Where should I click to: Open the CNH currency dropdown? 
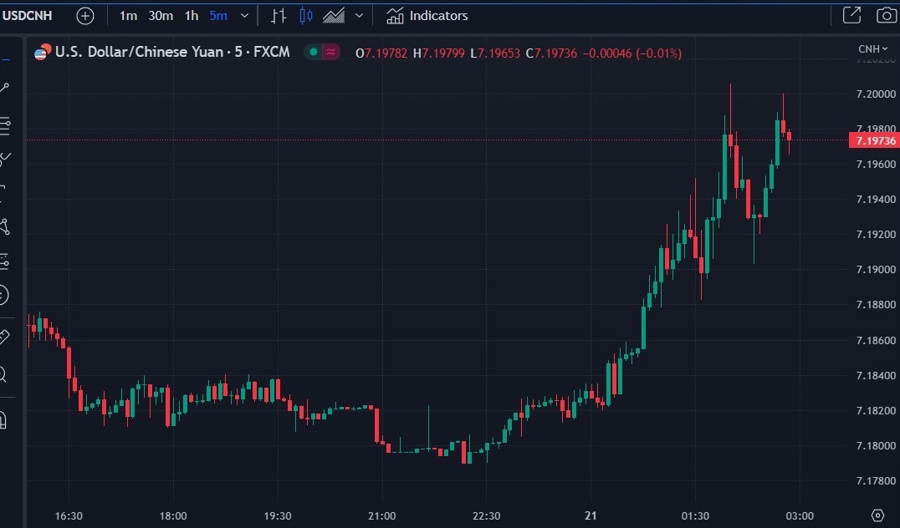tap(872, 49)
